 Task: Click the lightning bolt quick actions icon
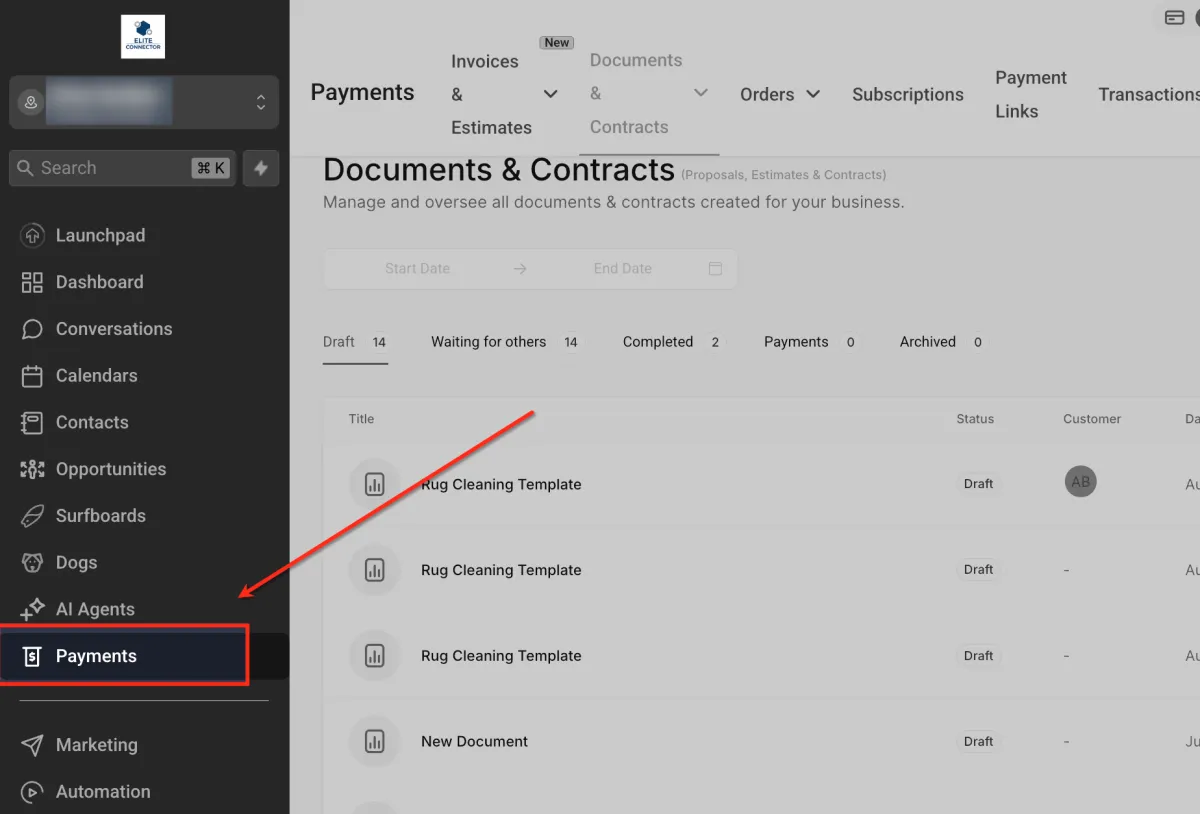tap(261, 168)
